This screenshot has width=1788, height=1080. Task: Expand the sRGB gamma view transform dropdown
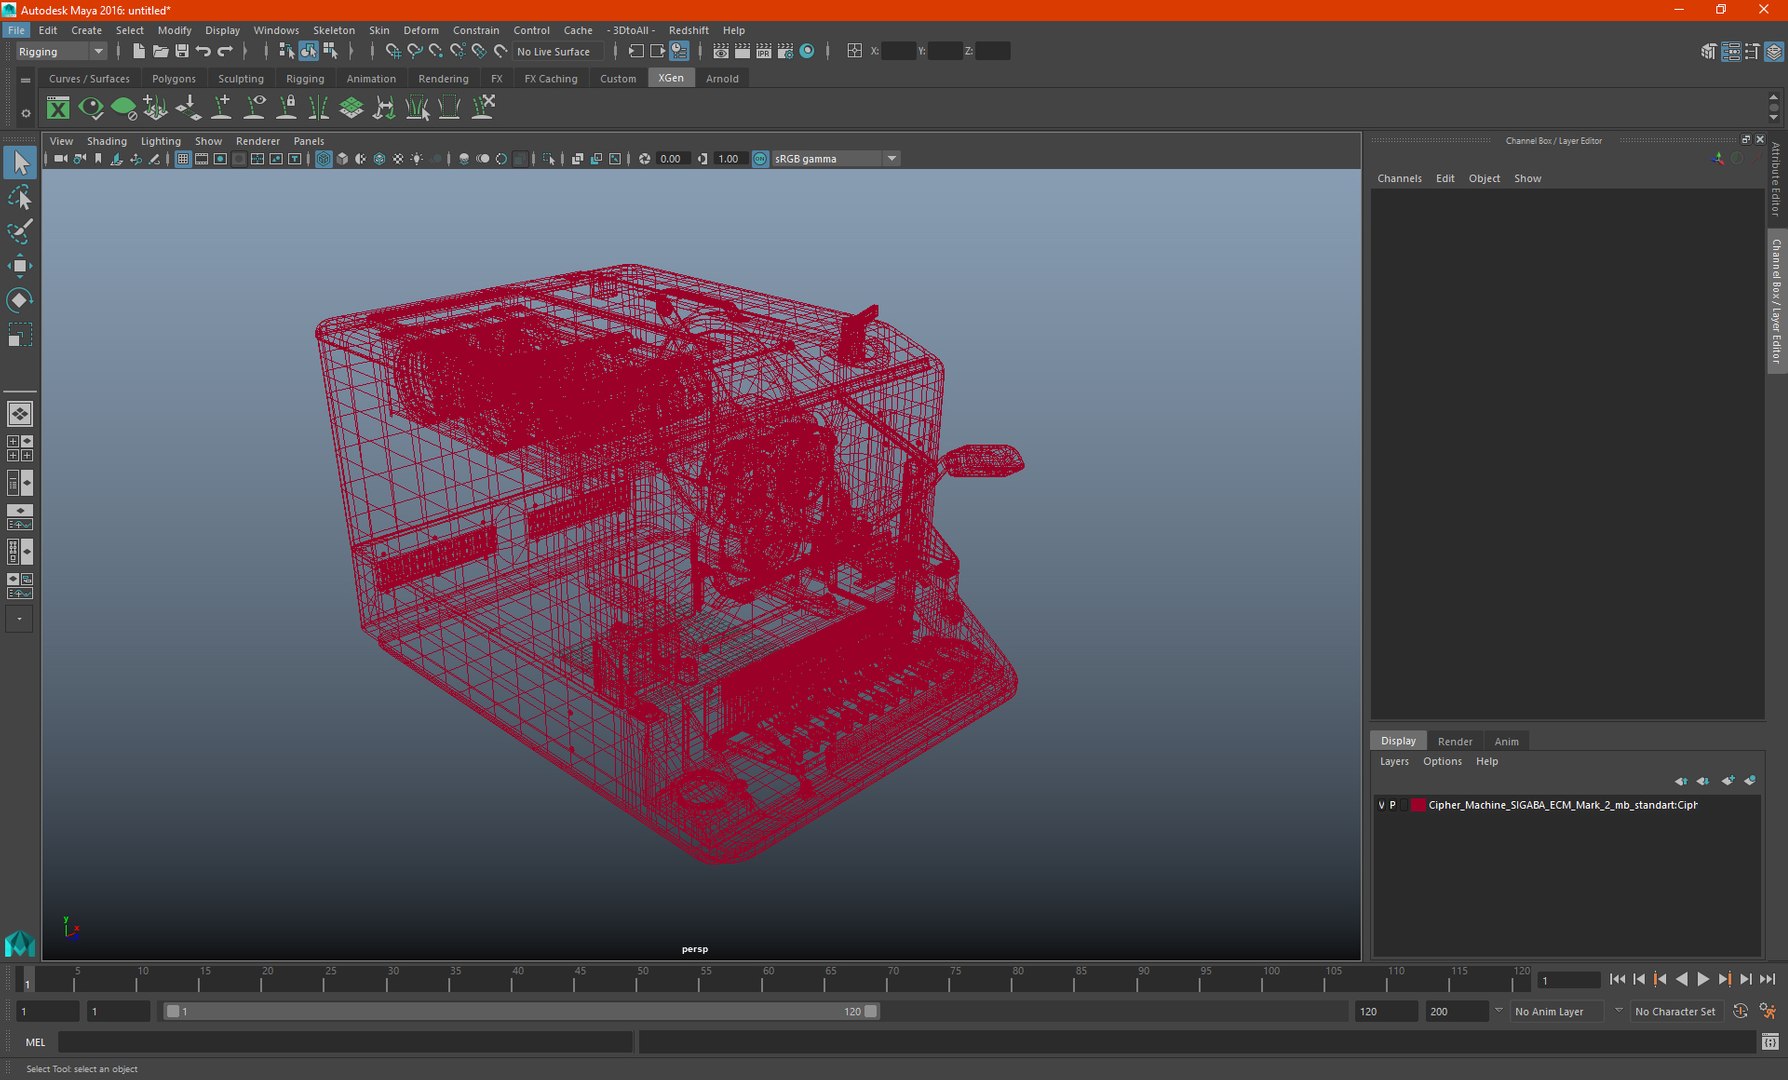(891, 159)
